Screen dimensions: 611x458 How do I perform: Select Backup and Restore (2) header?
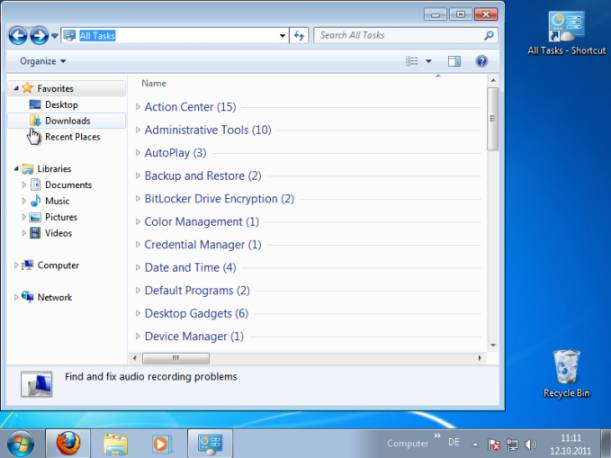click(203, 176)
